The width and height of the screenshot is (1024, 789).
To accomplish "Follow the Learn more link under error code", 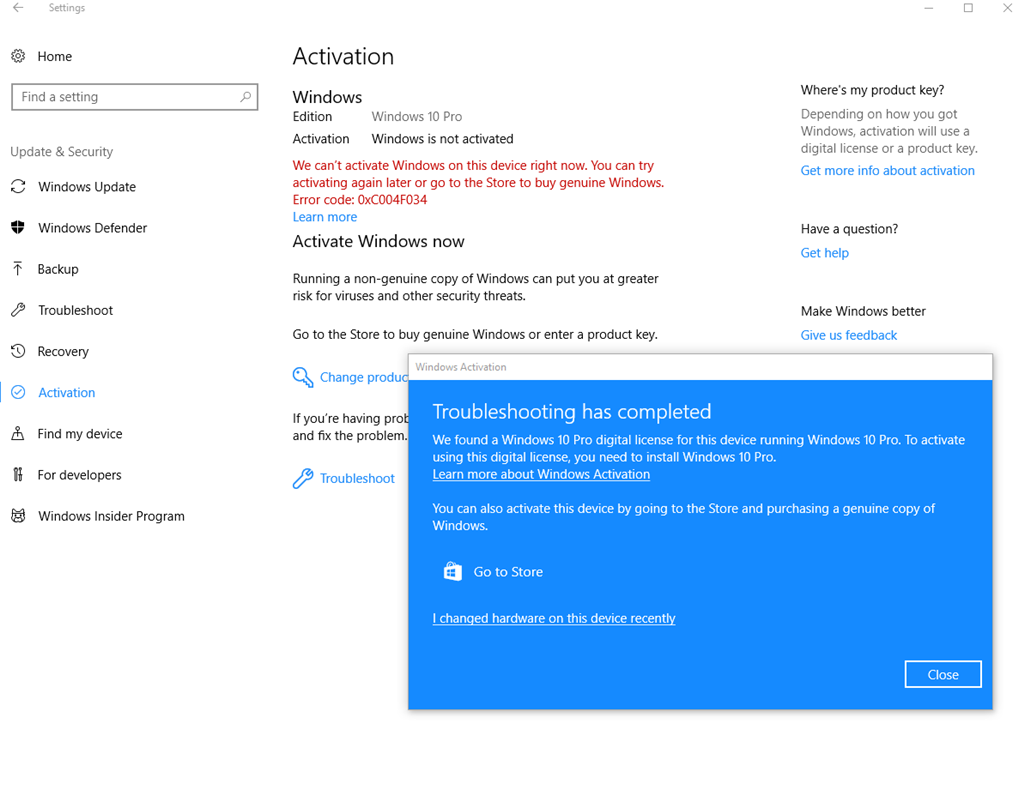I will [x=325, y=217].
